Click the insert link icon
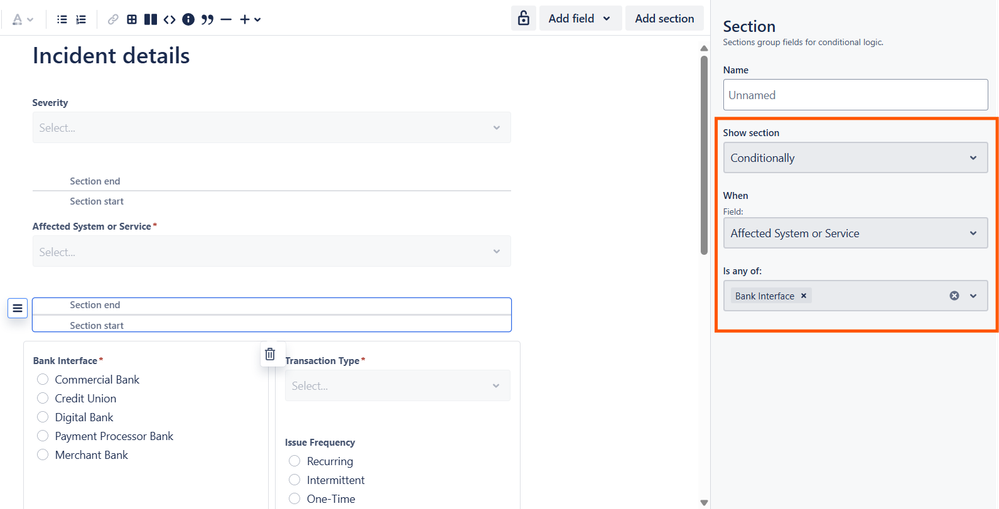The height and width of the screenshot is (509, 999). 113,20
